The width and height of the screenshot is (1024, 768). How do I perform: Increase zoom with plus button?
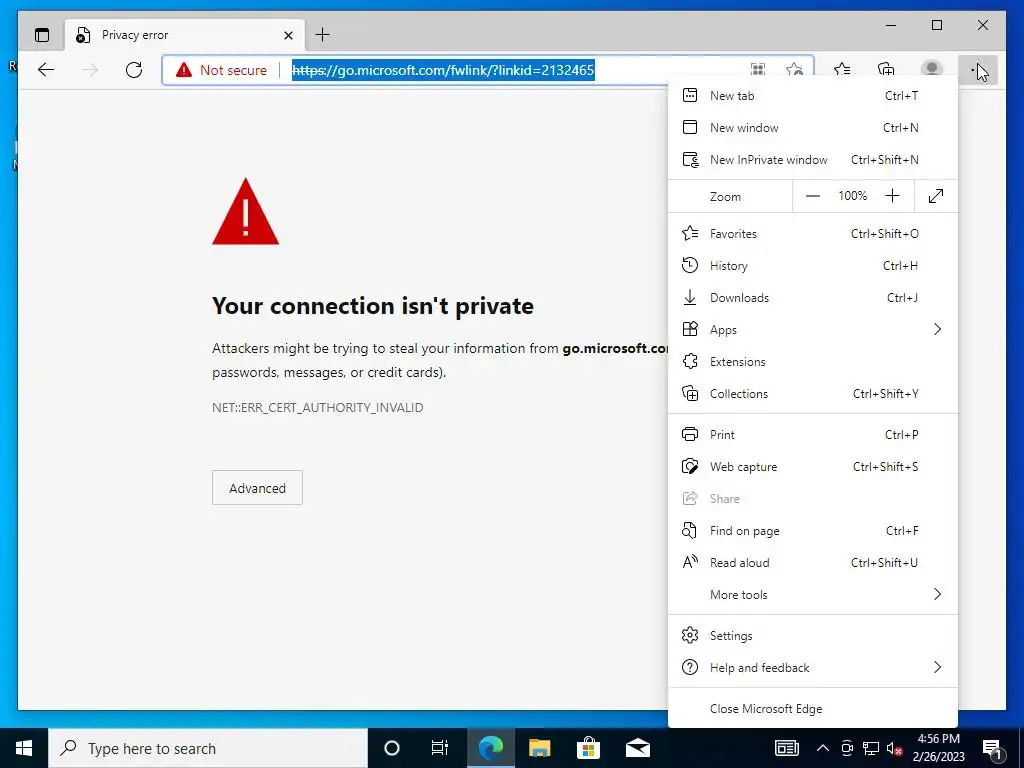(x=892, y=196)
